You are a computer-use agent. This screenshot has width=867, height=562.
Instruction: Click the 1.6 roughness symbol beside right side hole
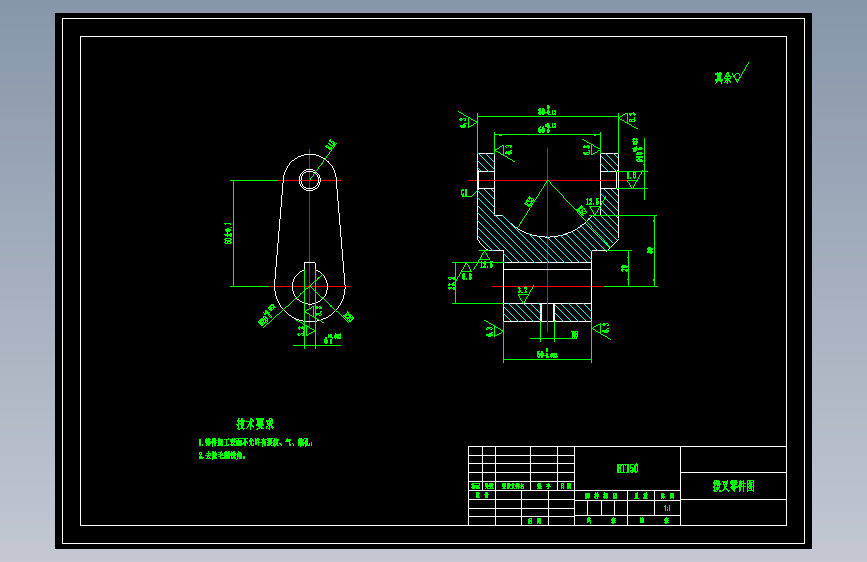(x=632, y=179)
